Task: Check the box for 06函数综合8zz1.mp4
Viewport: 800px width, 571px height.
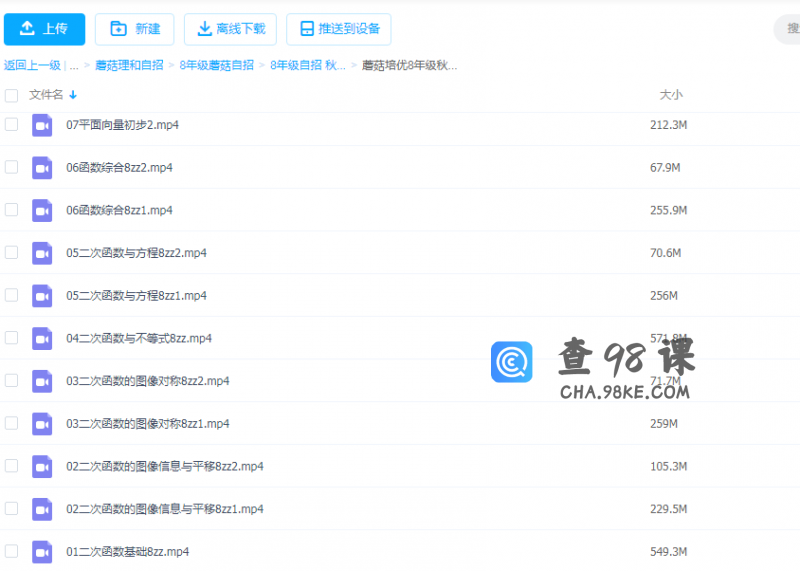Action: (11, 210)
